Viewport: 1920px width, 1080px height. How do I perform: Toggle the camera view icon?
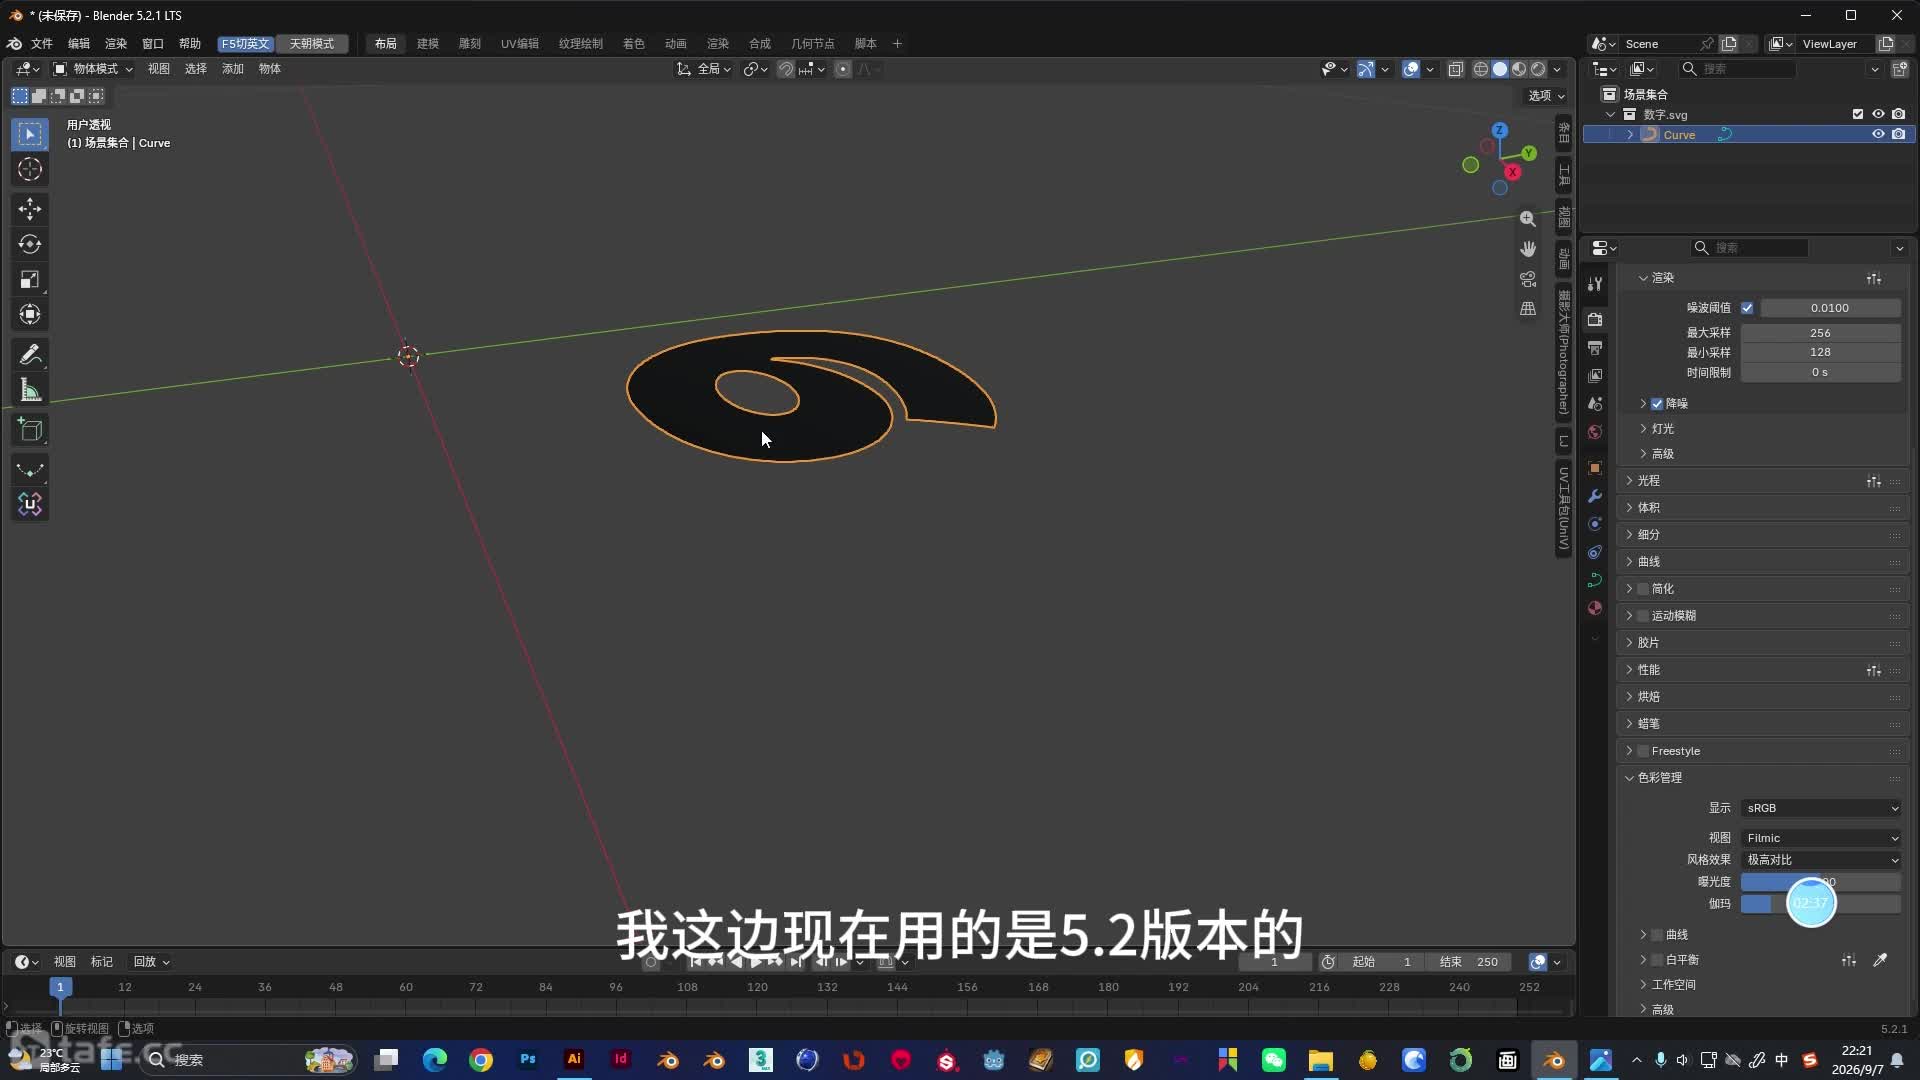click(x=1528, y=279)
